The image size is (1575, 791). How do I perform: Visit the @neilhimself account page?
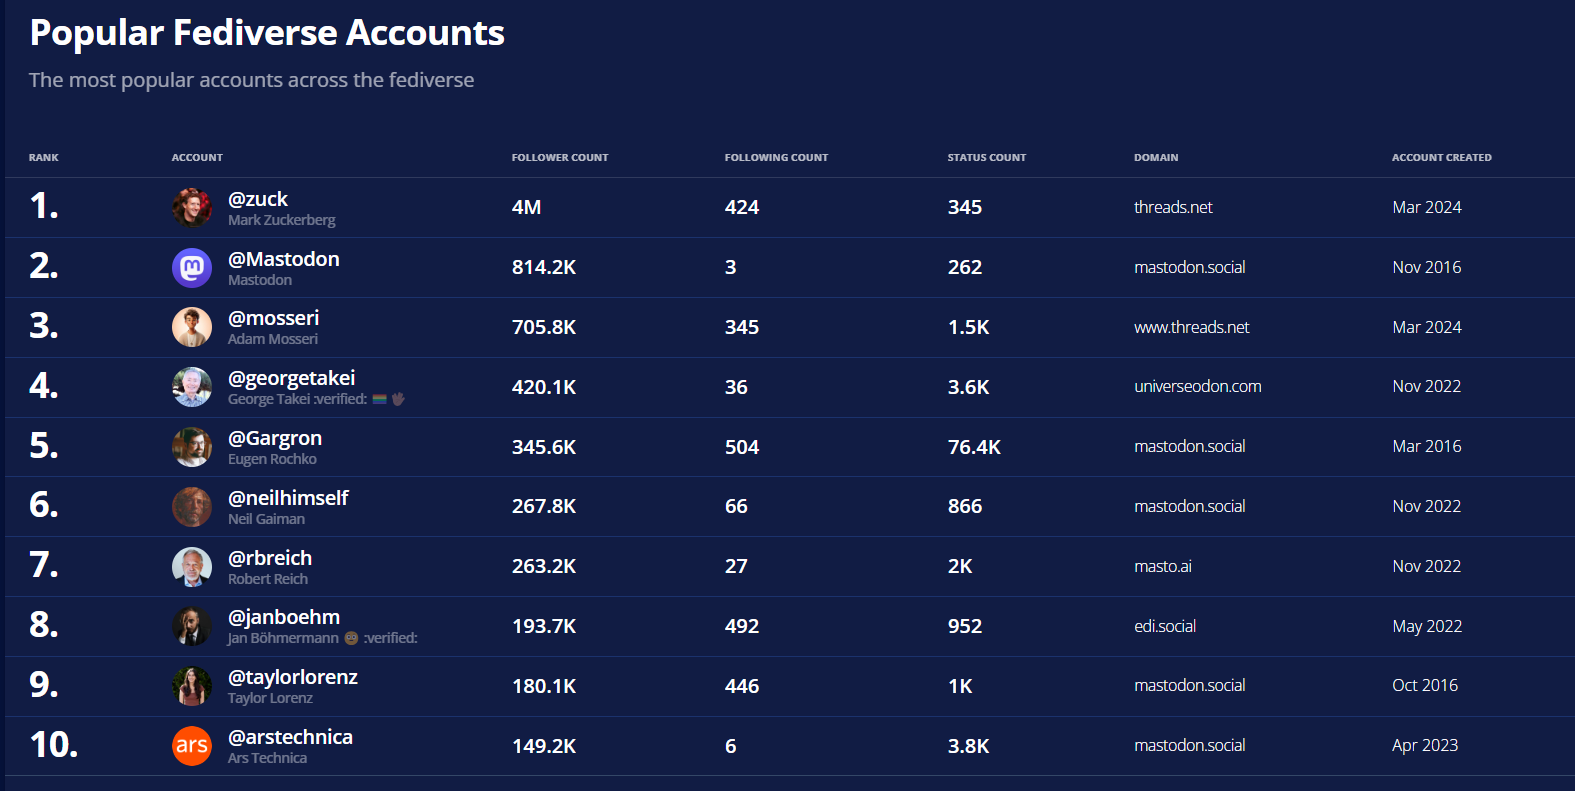coord(288,498)
